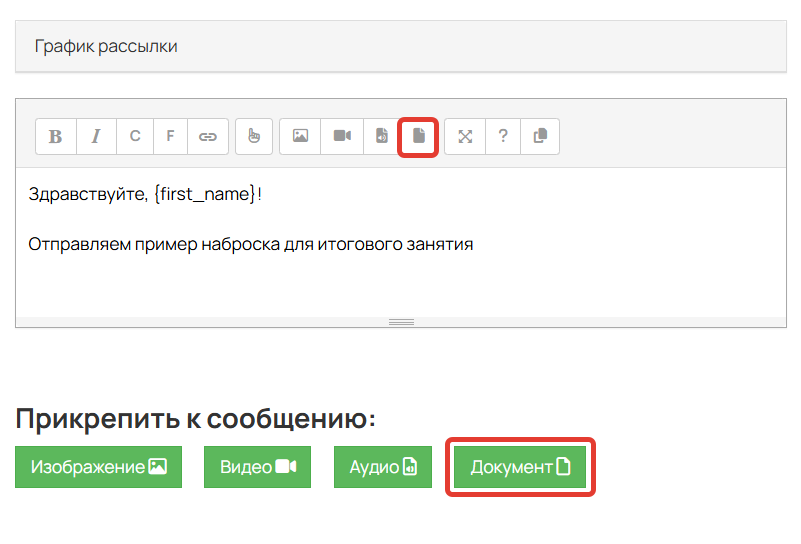801x544 pixels.
Task: Attach an image with Изображение button
Action: click(x=99, y=467)
